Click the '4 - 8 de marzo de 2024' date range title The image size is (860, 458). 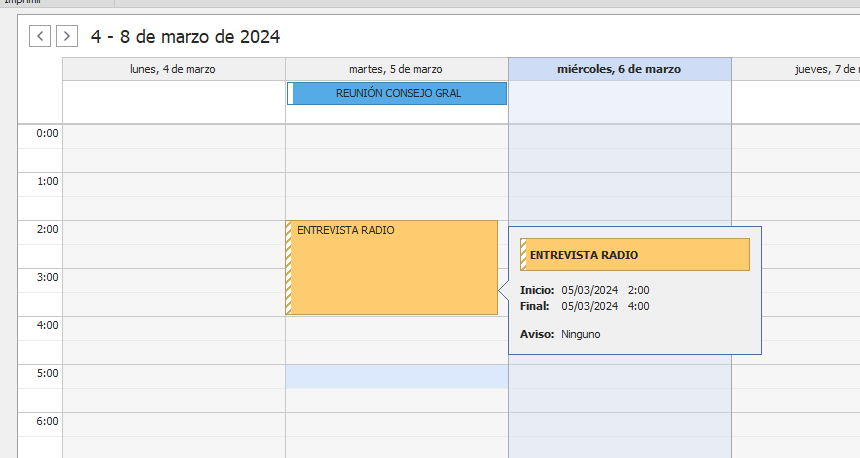(x=185, y=37)
